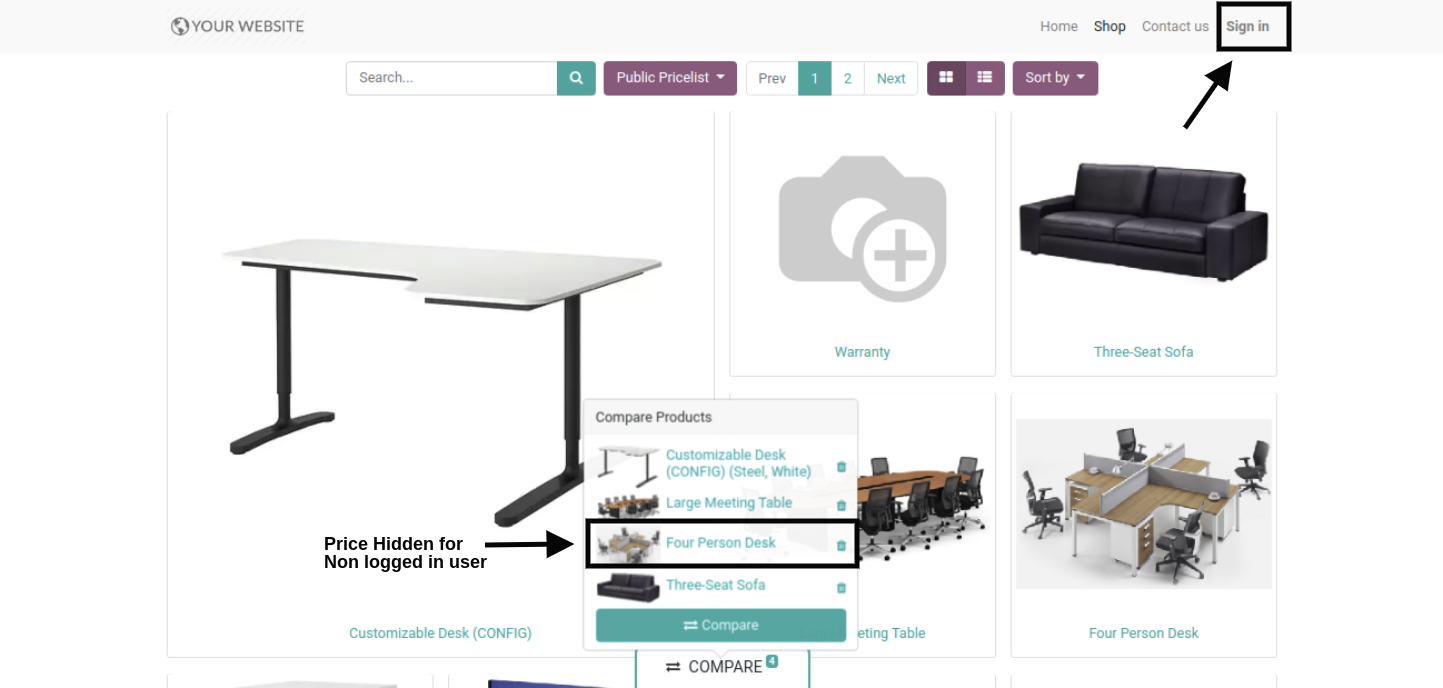
Task: Remove Four Person Desk using trash icon
Action: click(x=841, y=546)
